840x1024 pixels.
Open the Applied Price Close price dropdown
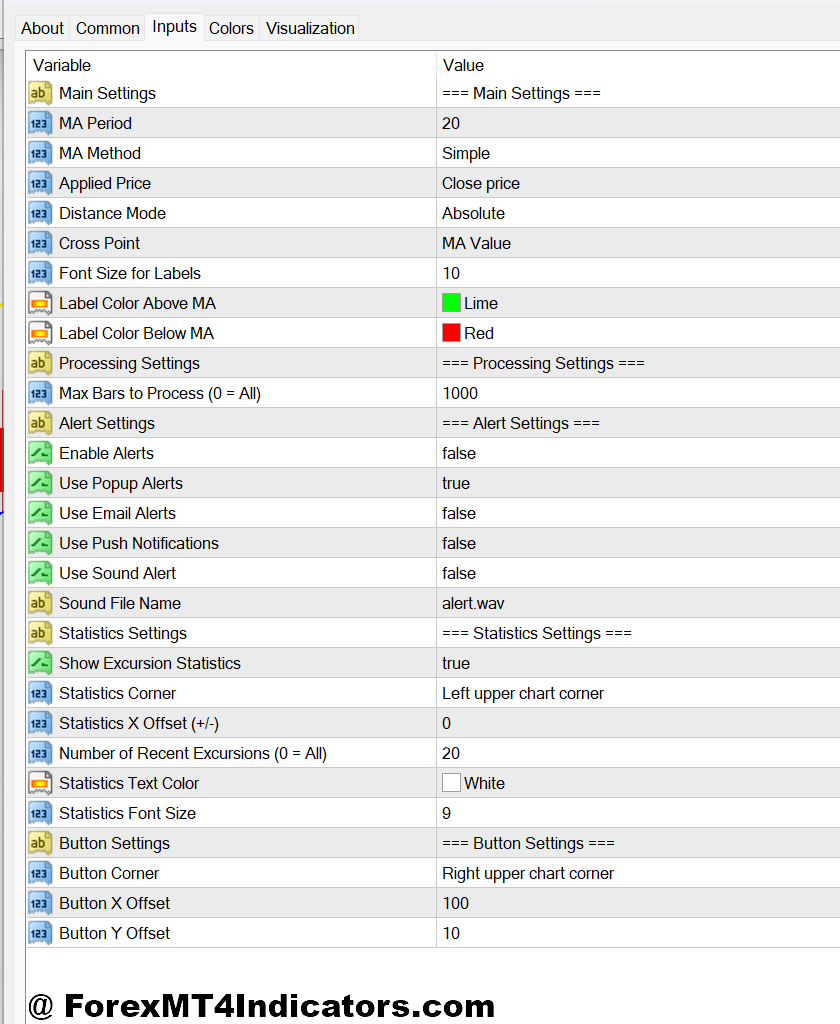[638, 184]
